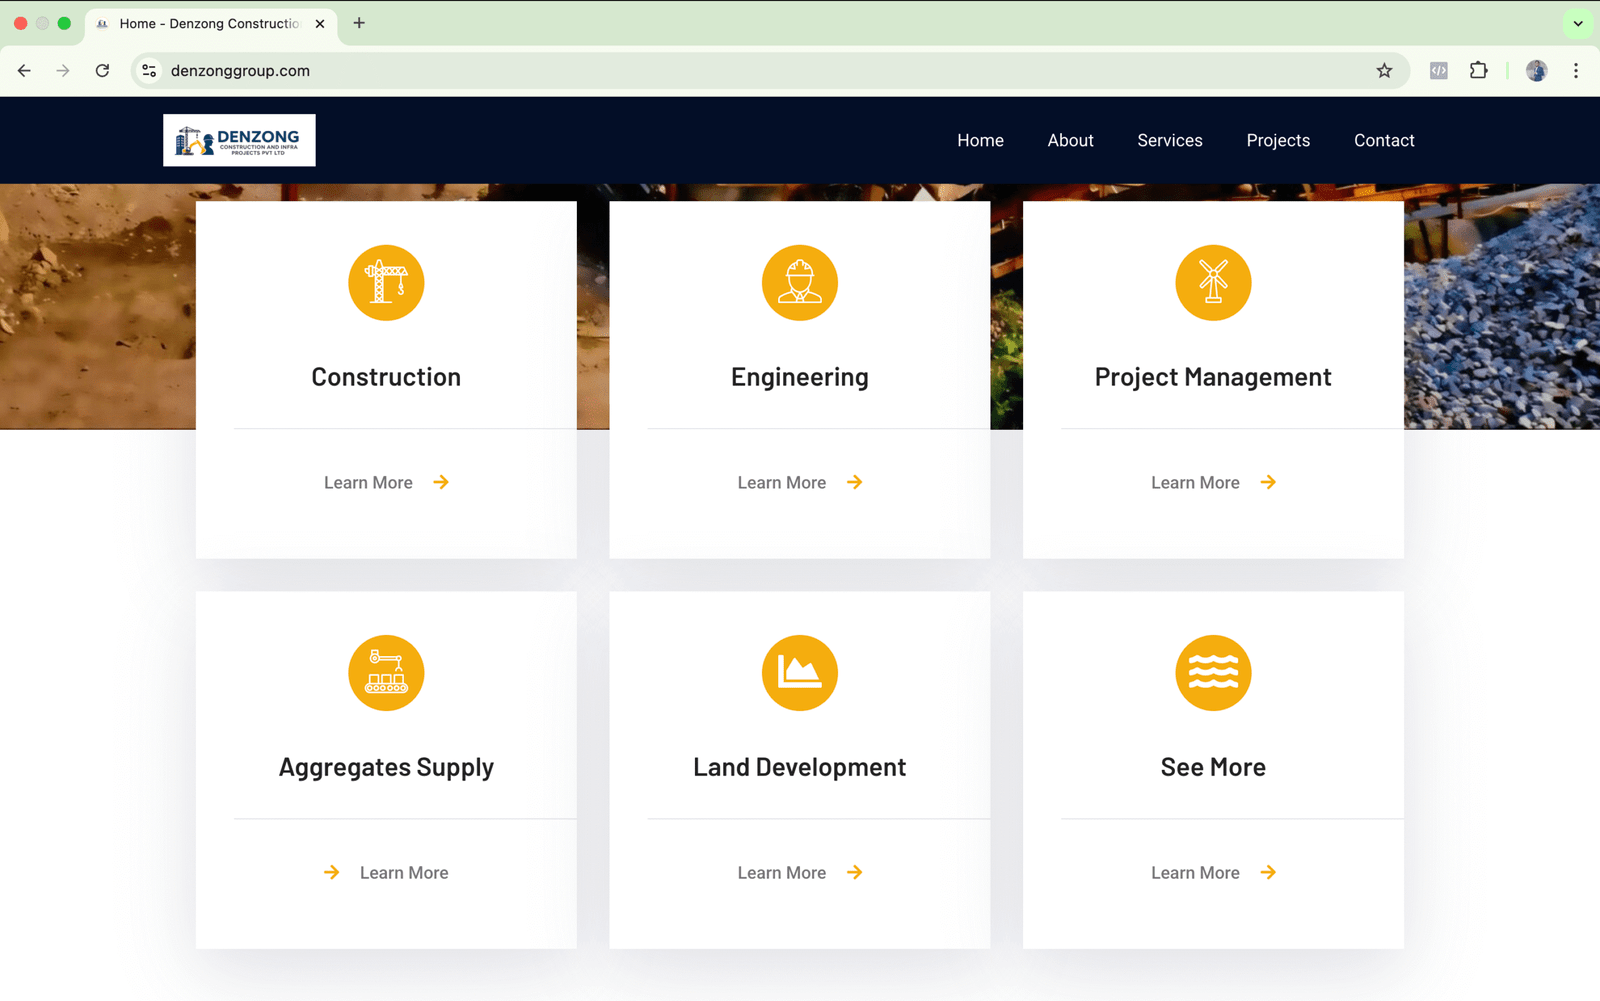
Task: Click the Land Development chart icon
Action: coord(799,673)
